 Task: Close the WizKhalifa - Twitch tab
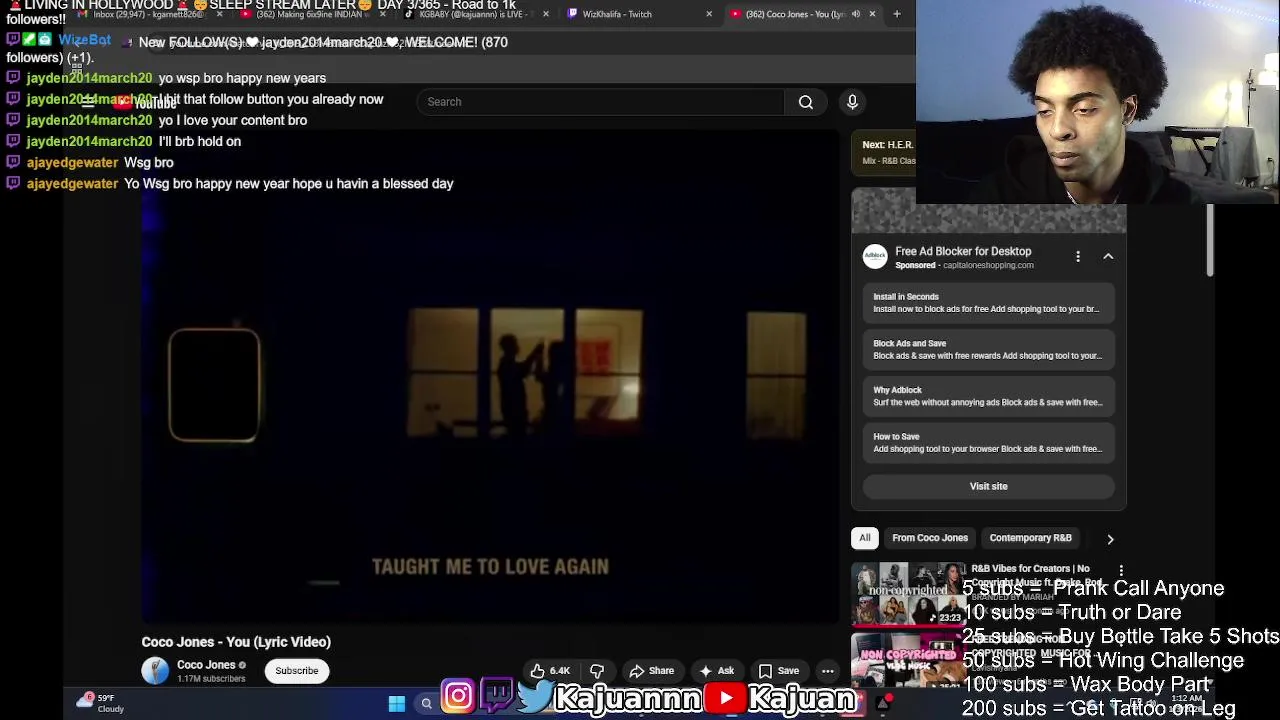coord(709,14)
